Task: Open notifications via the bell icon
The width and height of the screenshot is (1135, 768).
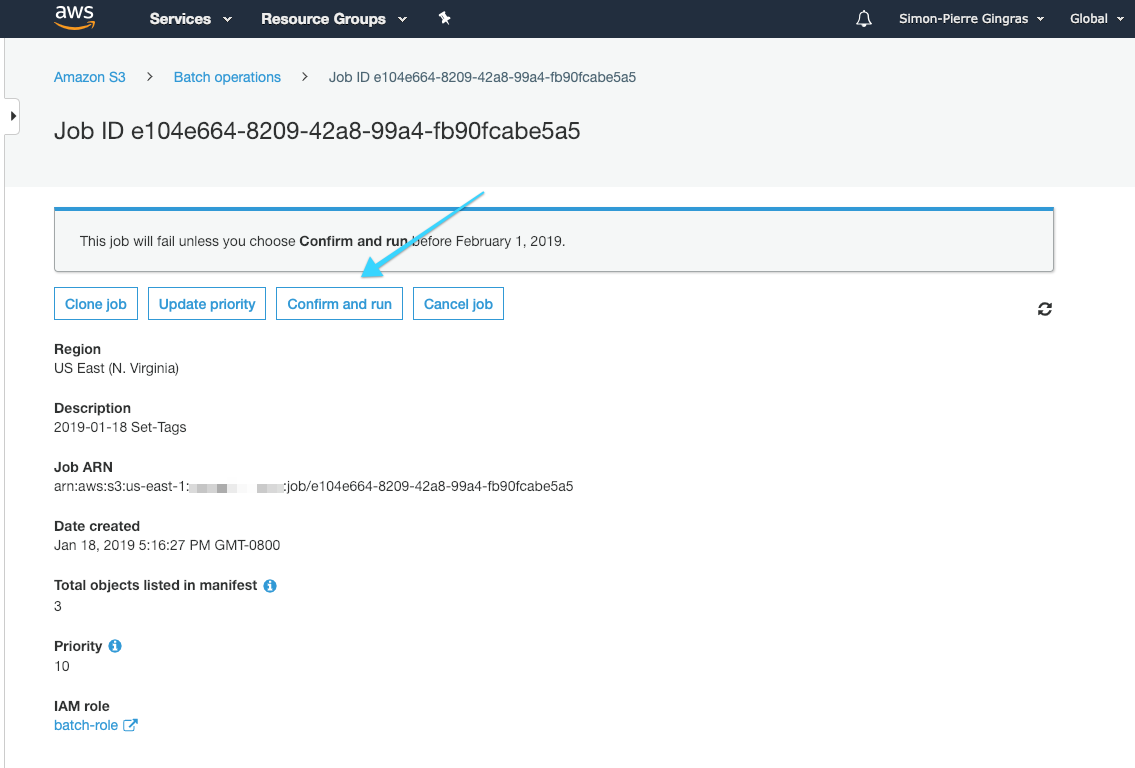Action: click(x=863, y=17)
